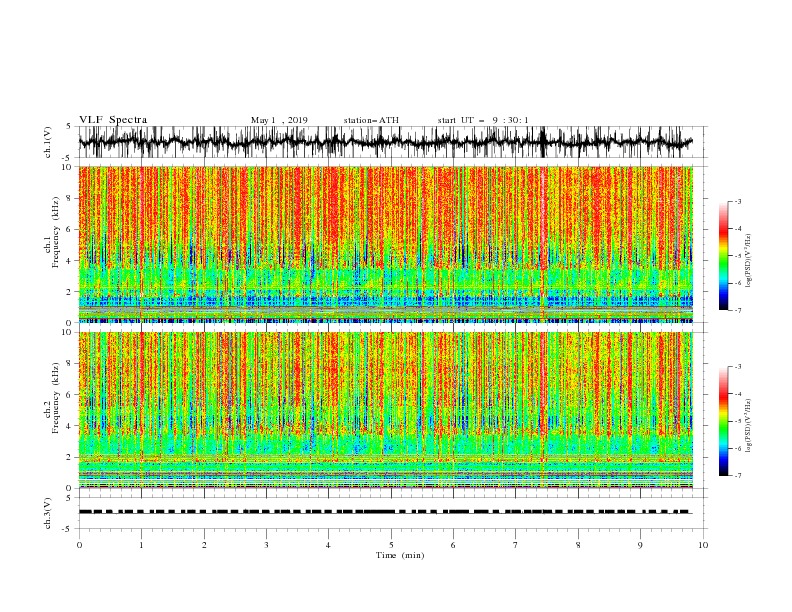Viewport: 792px width, 612px height.
Task: Click the date 'May 1, 2019'
Action: point(279,120)
